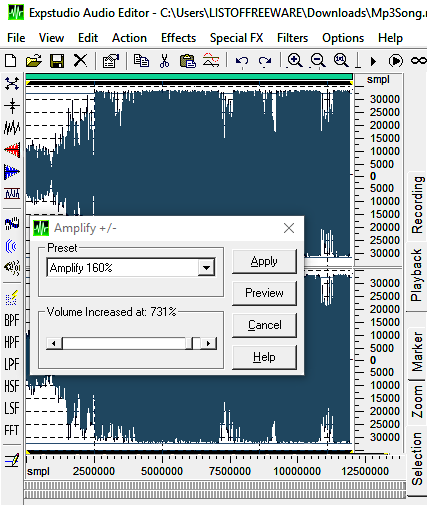Click the HPF high pass filter icon
This screenshot has width=427, height=505.
click(x=12, y=342)
